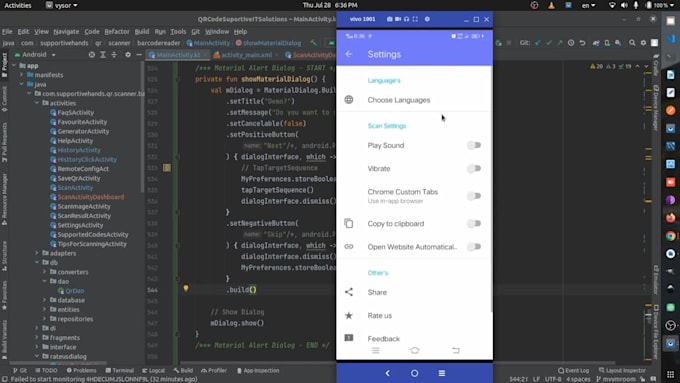Open the Event Log panel
680x383 pixels.
tap(574, 370)
